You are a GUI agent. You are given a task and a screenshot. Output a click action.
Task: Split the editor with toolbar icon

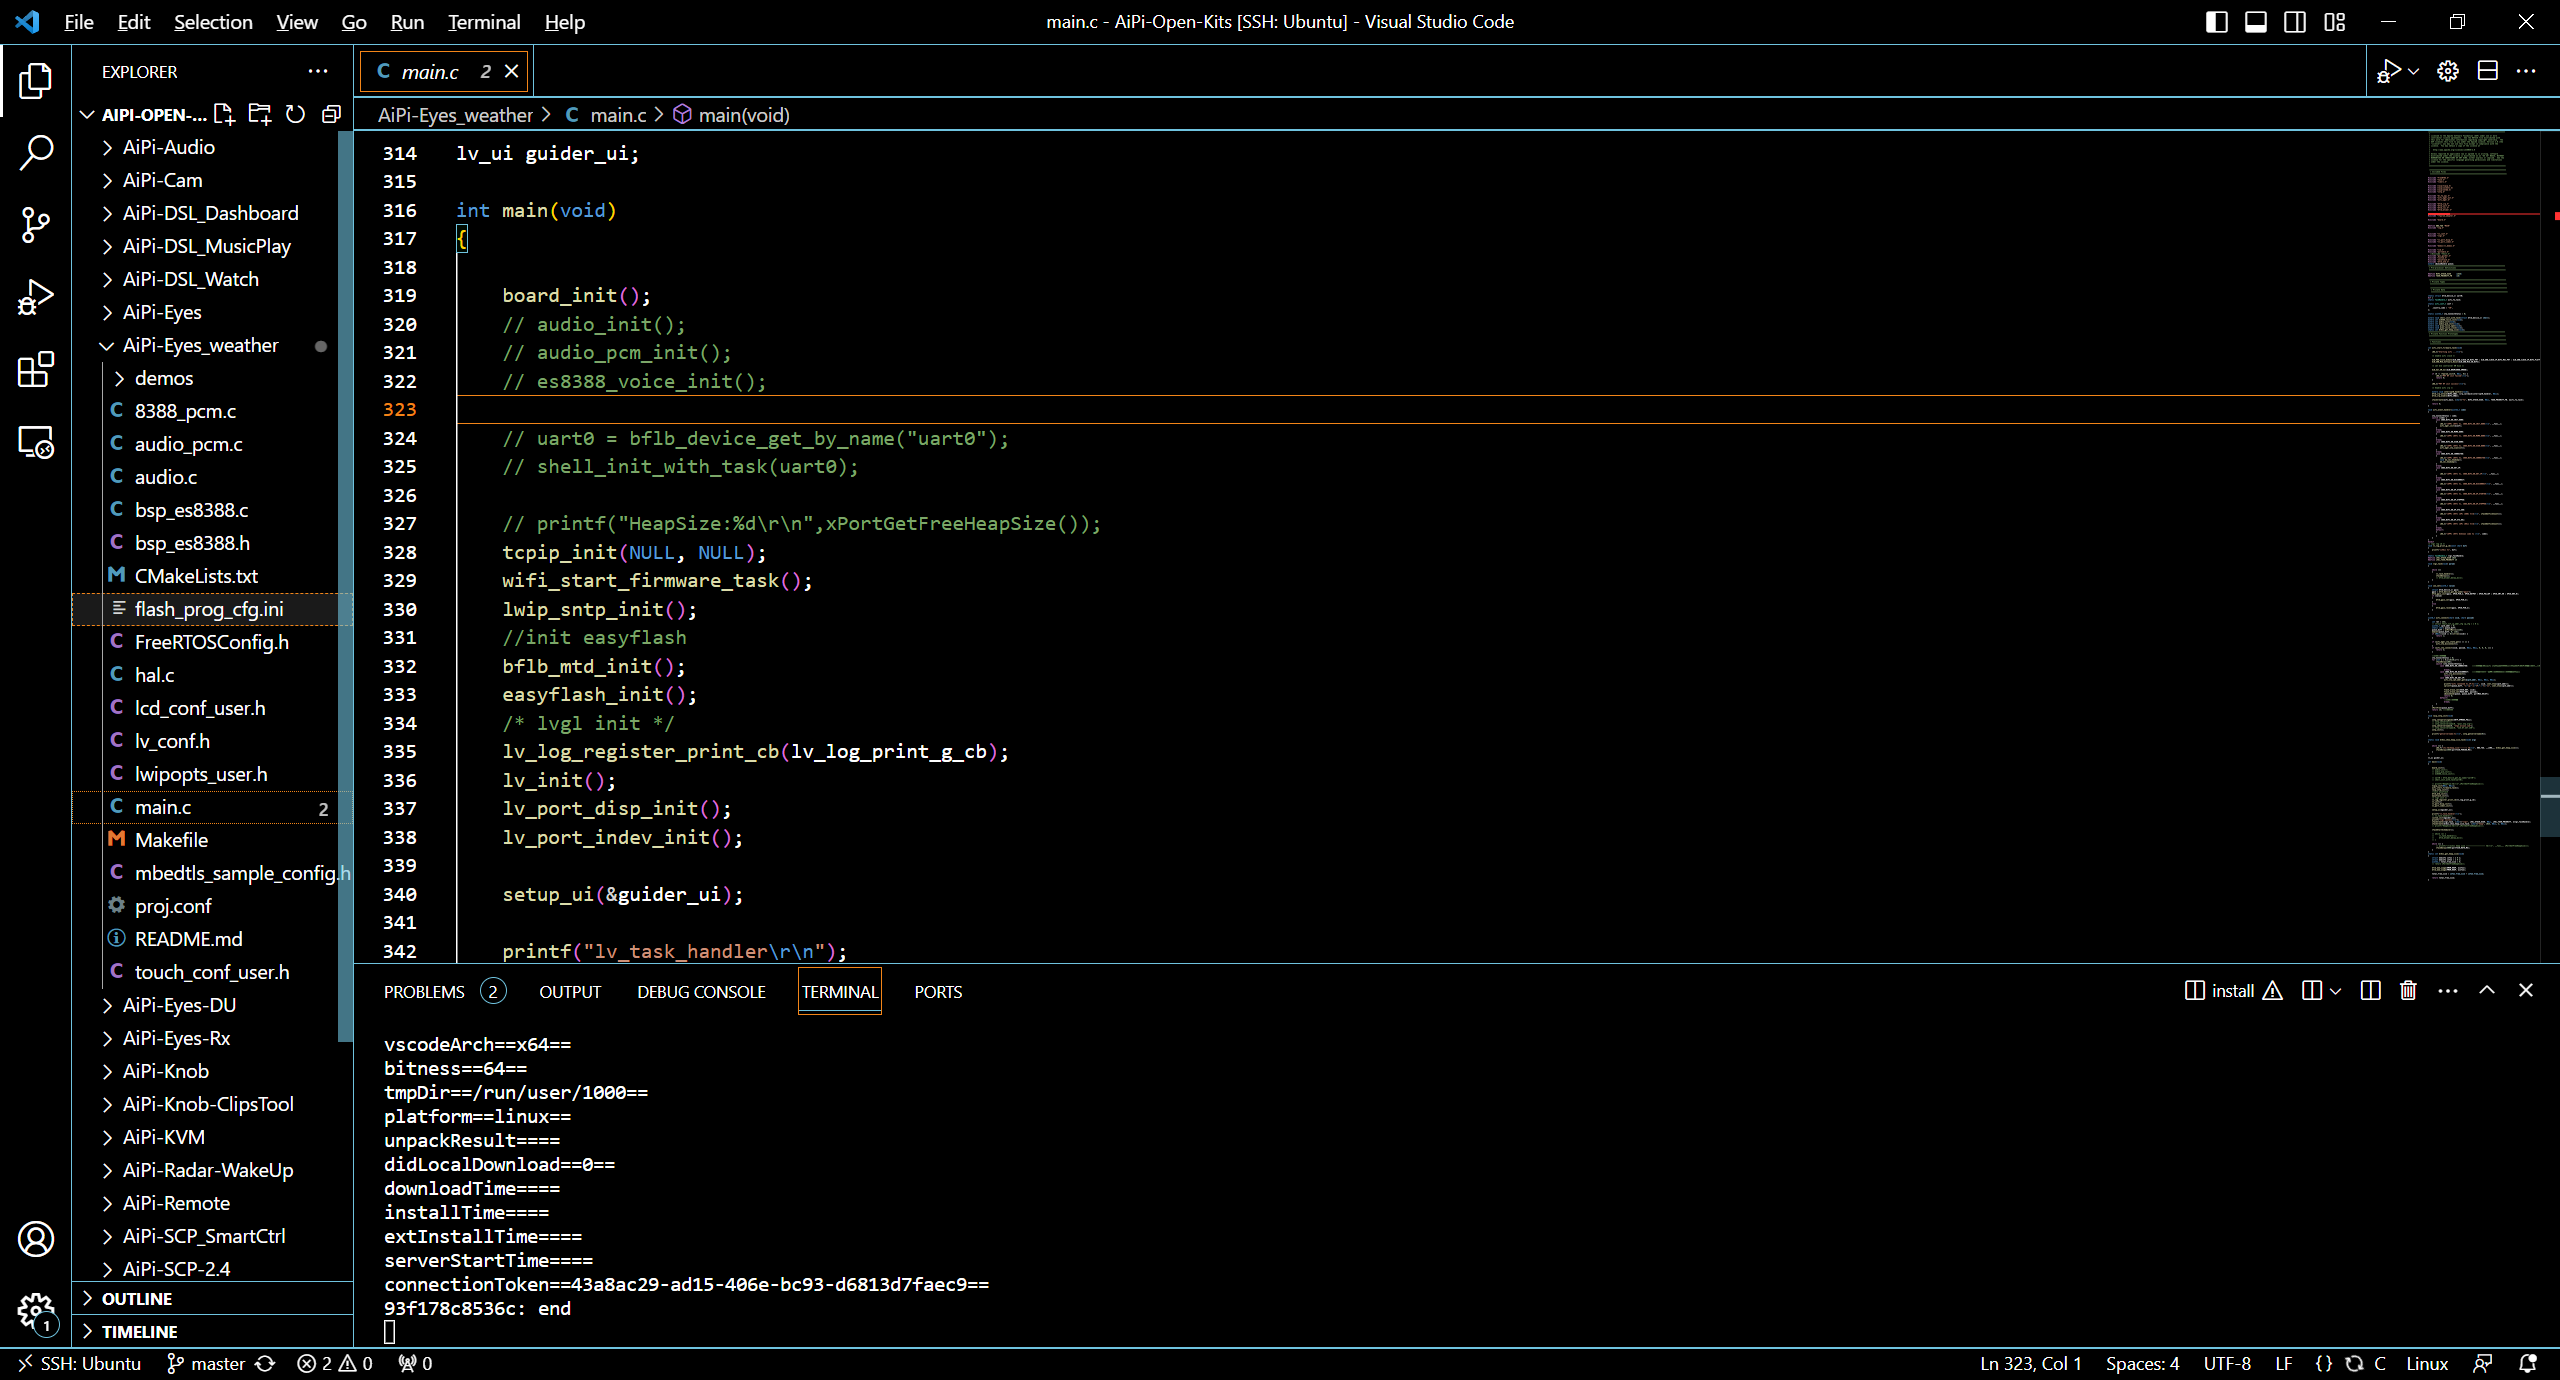tap(2488, 71)
